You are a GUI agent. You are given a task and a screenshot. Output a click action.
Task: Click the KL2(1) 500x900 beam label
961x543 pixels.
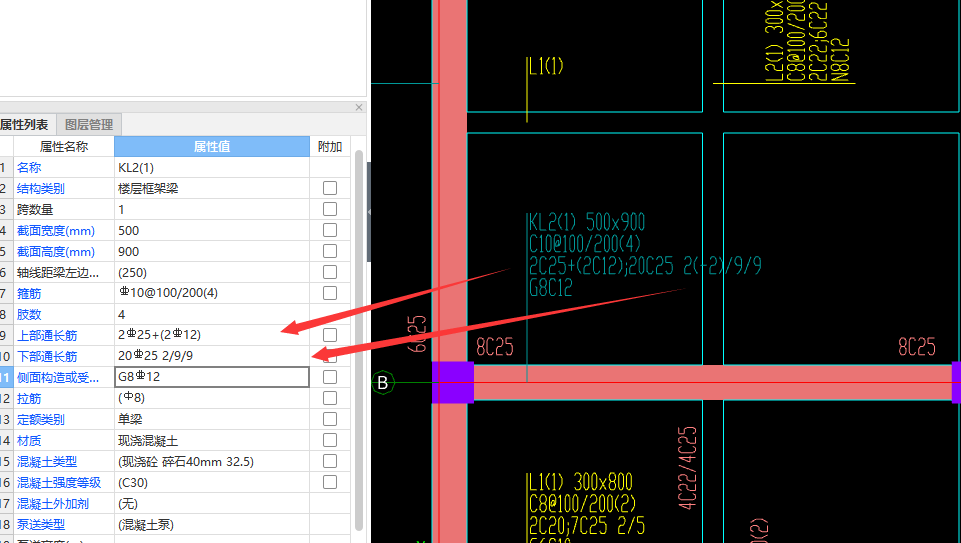587,222
